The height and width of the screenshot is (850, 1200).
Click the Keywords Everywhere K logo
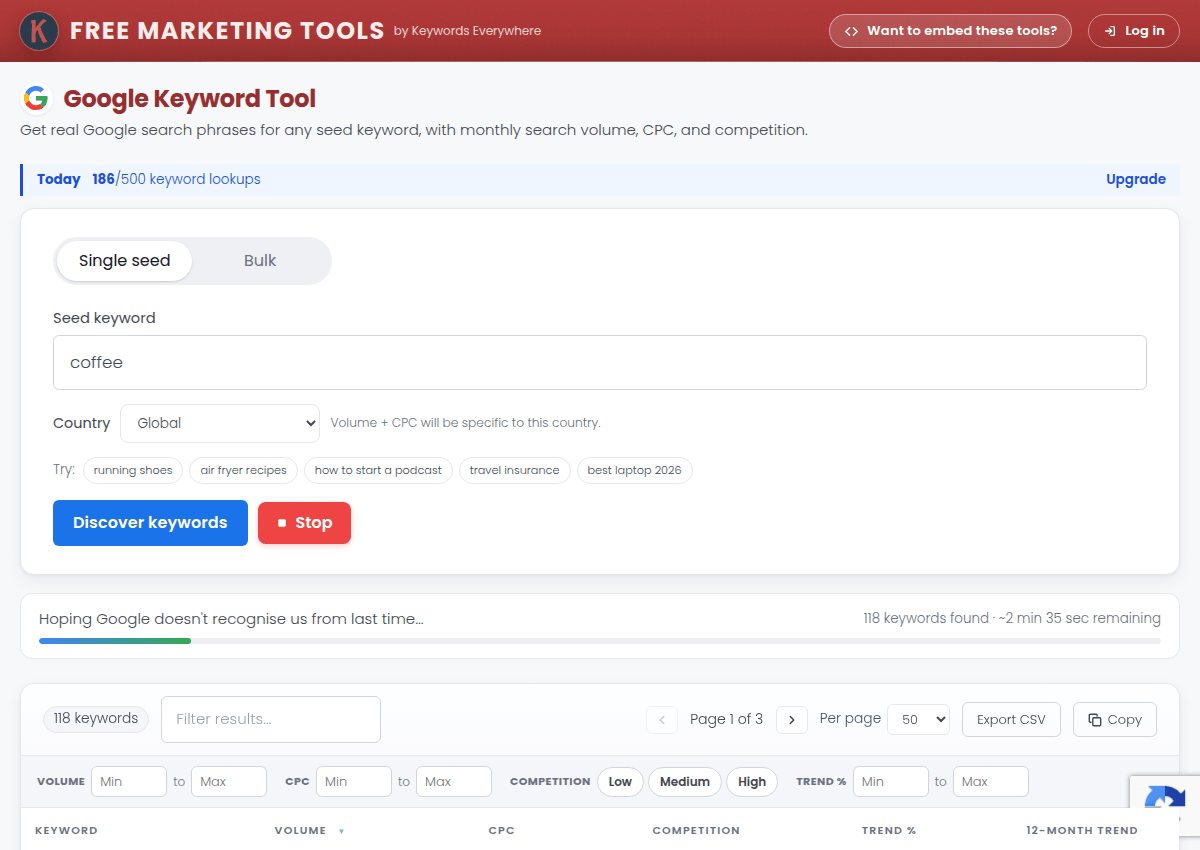[39, 31]
